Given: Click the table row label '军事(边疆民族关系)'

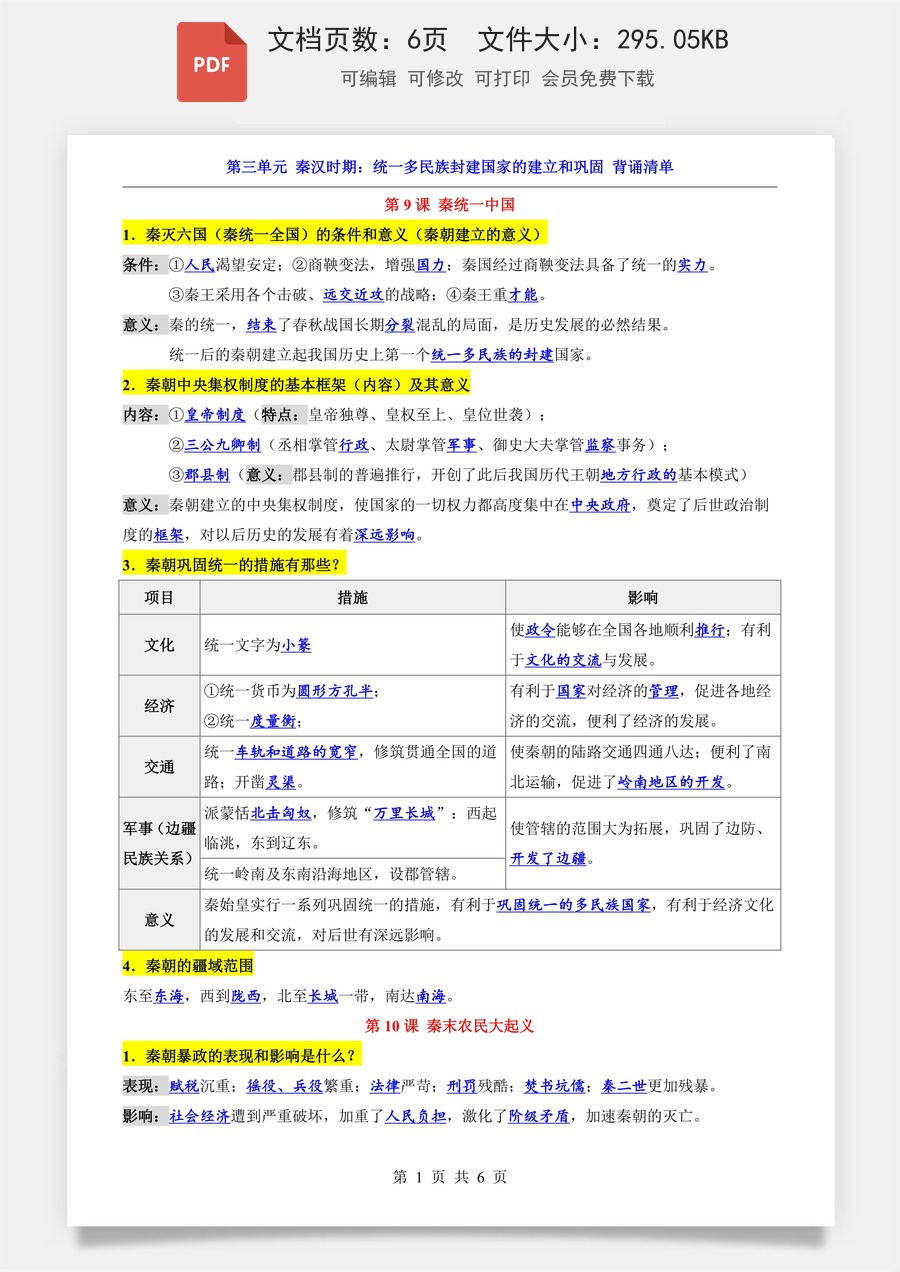Looking at the screenshot, I should click(x=159, y=843).
